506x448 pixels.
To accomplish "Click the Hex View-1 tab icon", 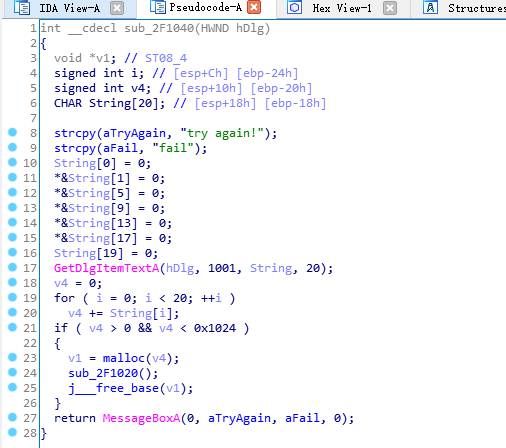I will click(x=295, y=8).
